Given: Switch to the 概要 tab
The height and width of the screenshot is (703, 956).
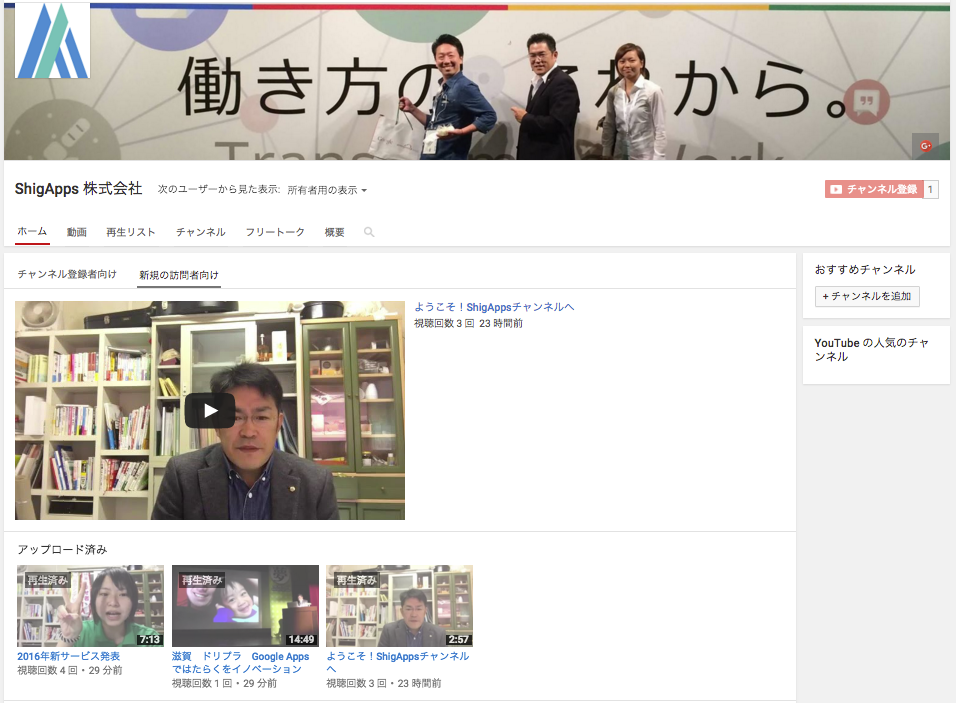Looking at the screenshot, I should [x=335, y=232].
